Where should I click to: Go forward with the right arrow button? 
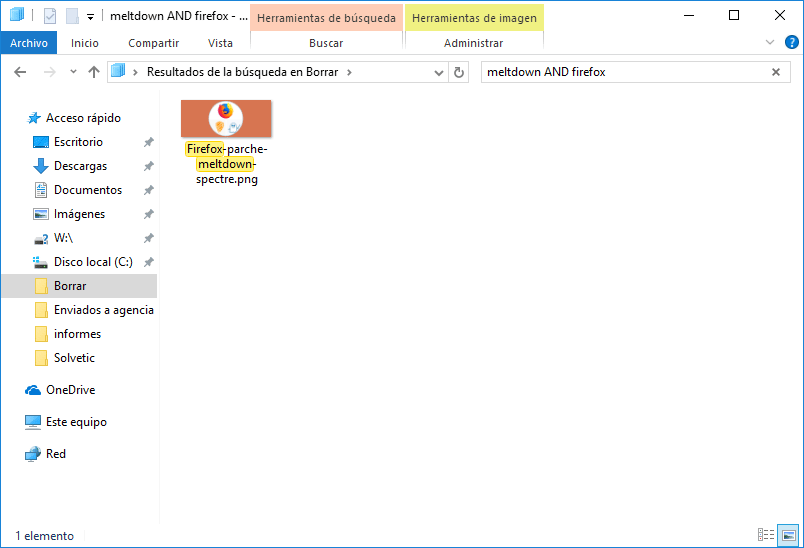pyautogui.click(x=50, y=72)
